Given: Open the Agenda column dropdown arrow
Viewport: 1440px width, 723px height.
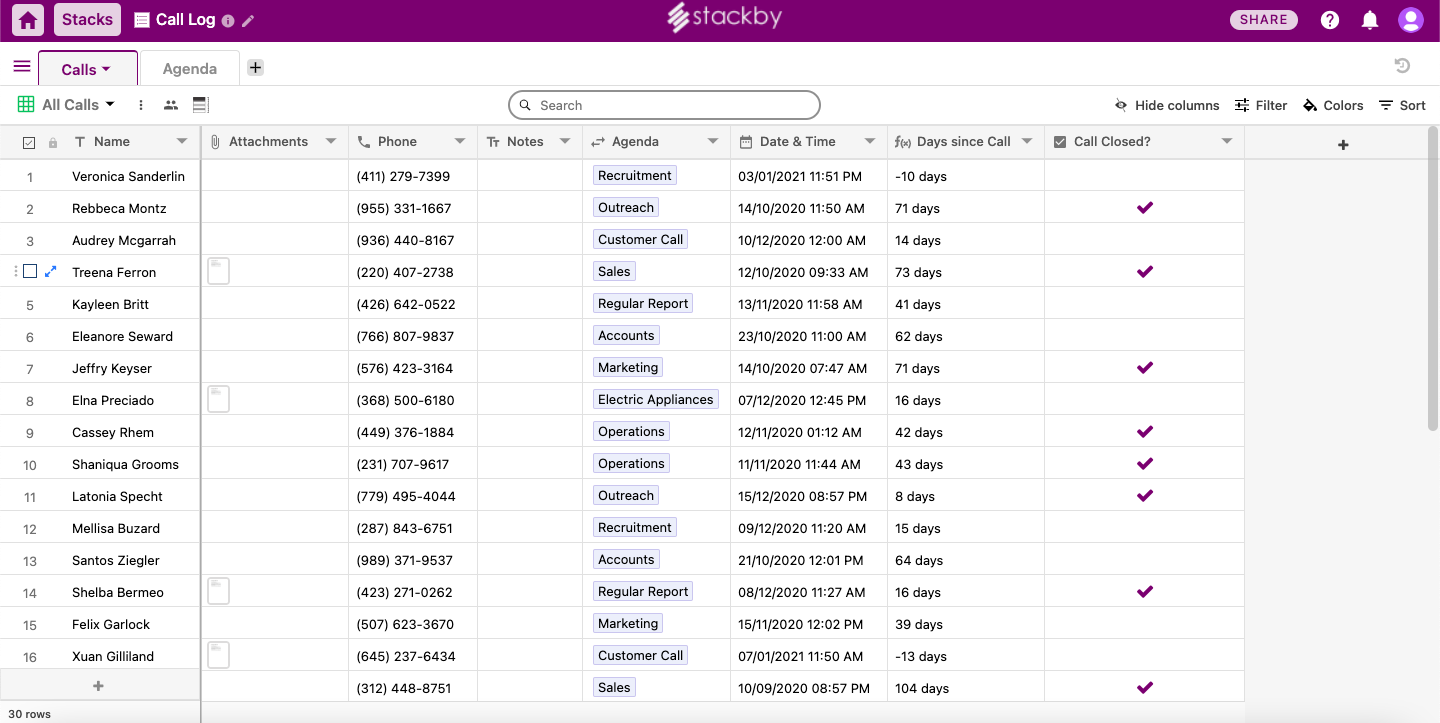Looking at the screenshot, I should click(713, 142).
